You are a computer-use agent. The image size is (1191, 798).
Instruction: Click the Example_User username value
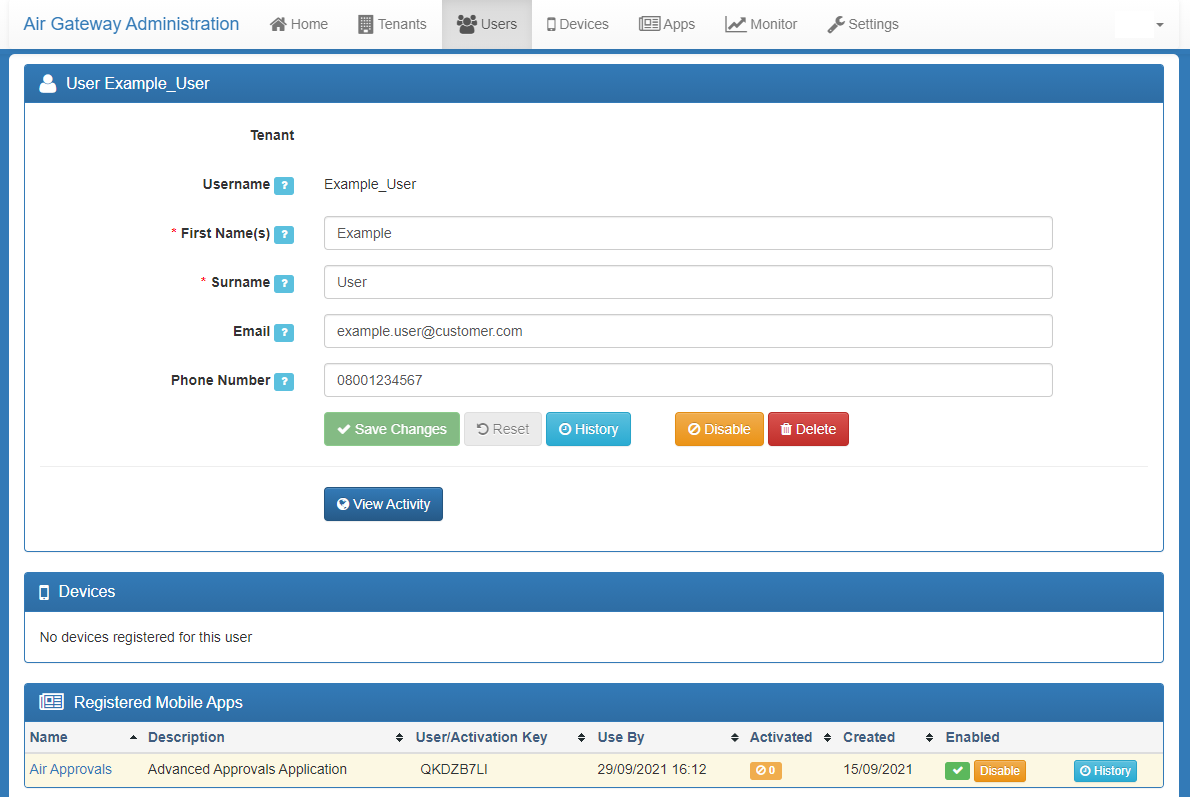[370, 185]
